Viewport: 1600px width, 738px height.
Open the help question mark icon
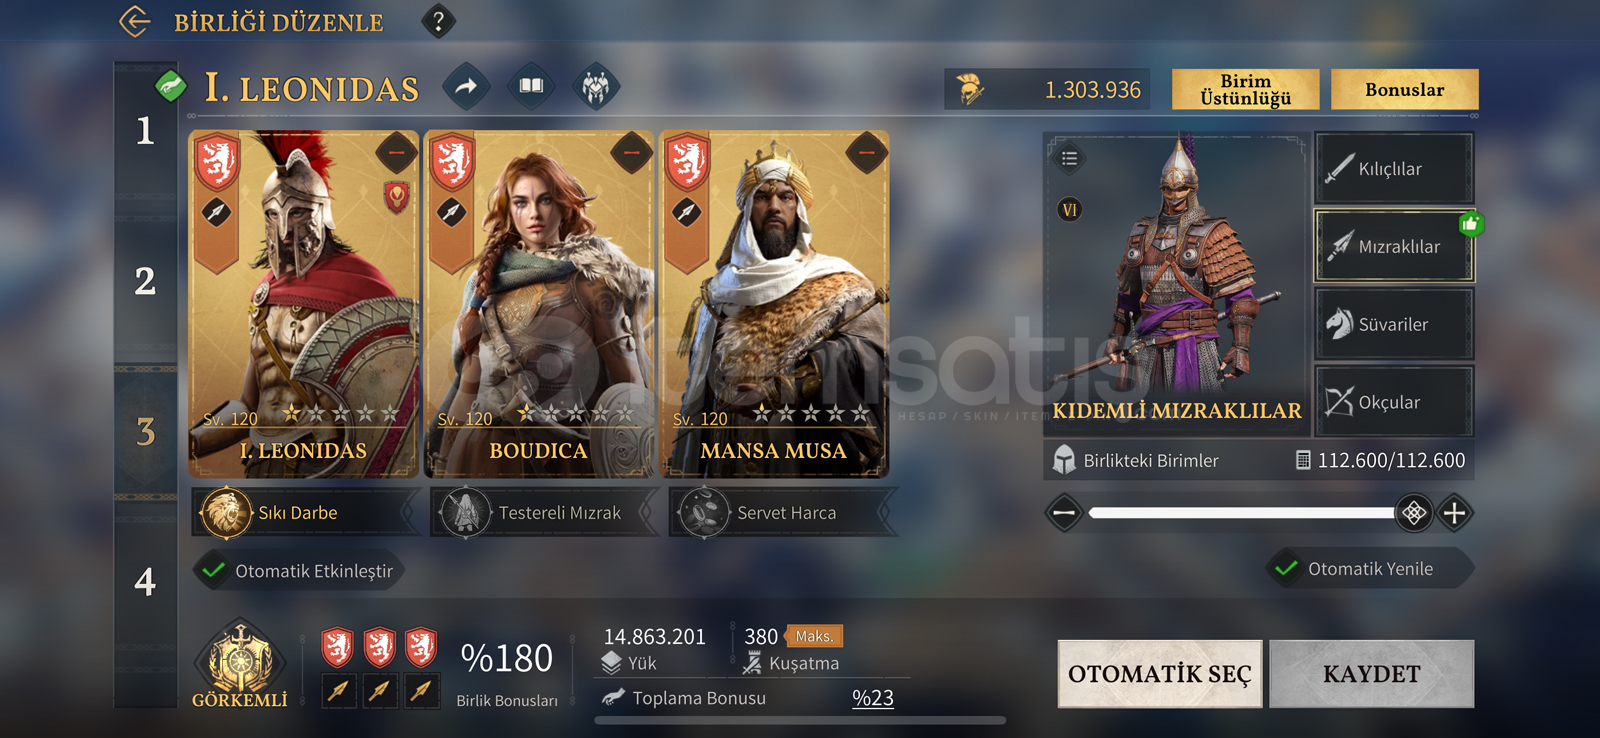coord(438,21)
